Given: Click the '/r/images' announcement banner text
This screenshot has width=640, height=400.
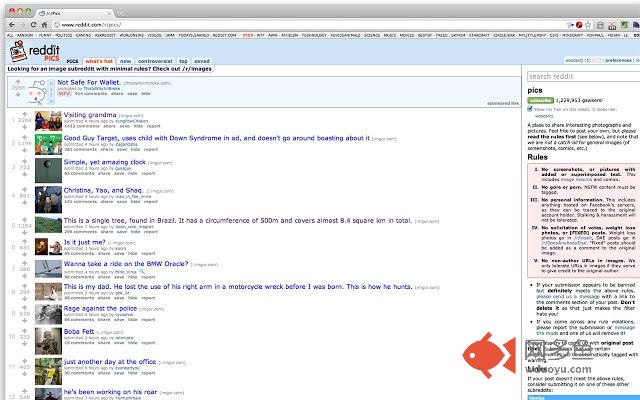Looking at the screenshot, I should (110, 69).
